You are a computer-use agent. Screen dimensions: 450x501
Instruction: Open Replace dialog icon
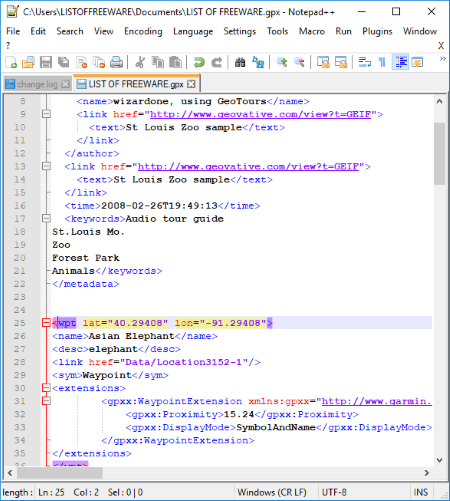point(258,62)
